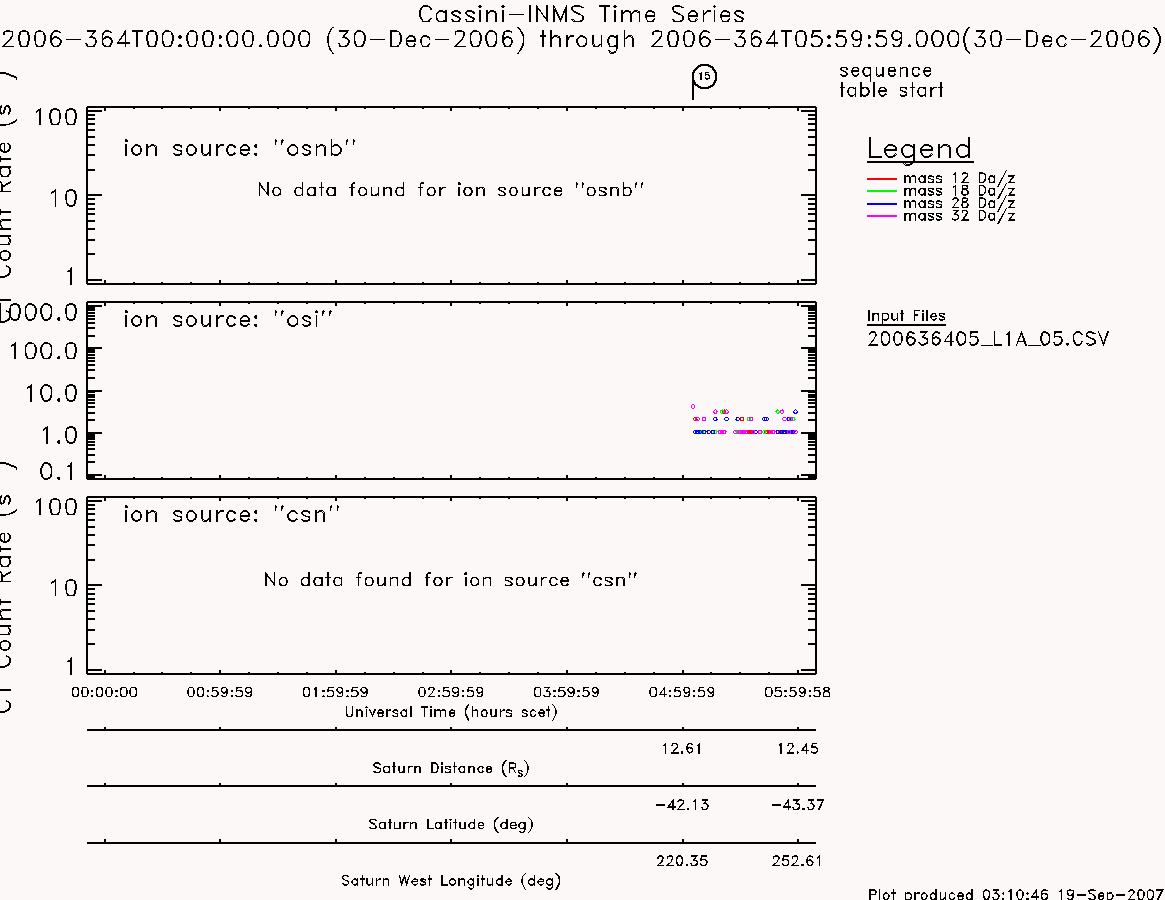The image size is (1165, 900).
Task: Click the Saturn Latitude value -43.37
Action: (x=797, y=805)
